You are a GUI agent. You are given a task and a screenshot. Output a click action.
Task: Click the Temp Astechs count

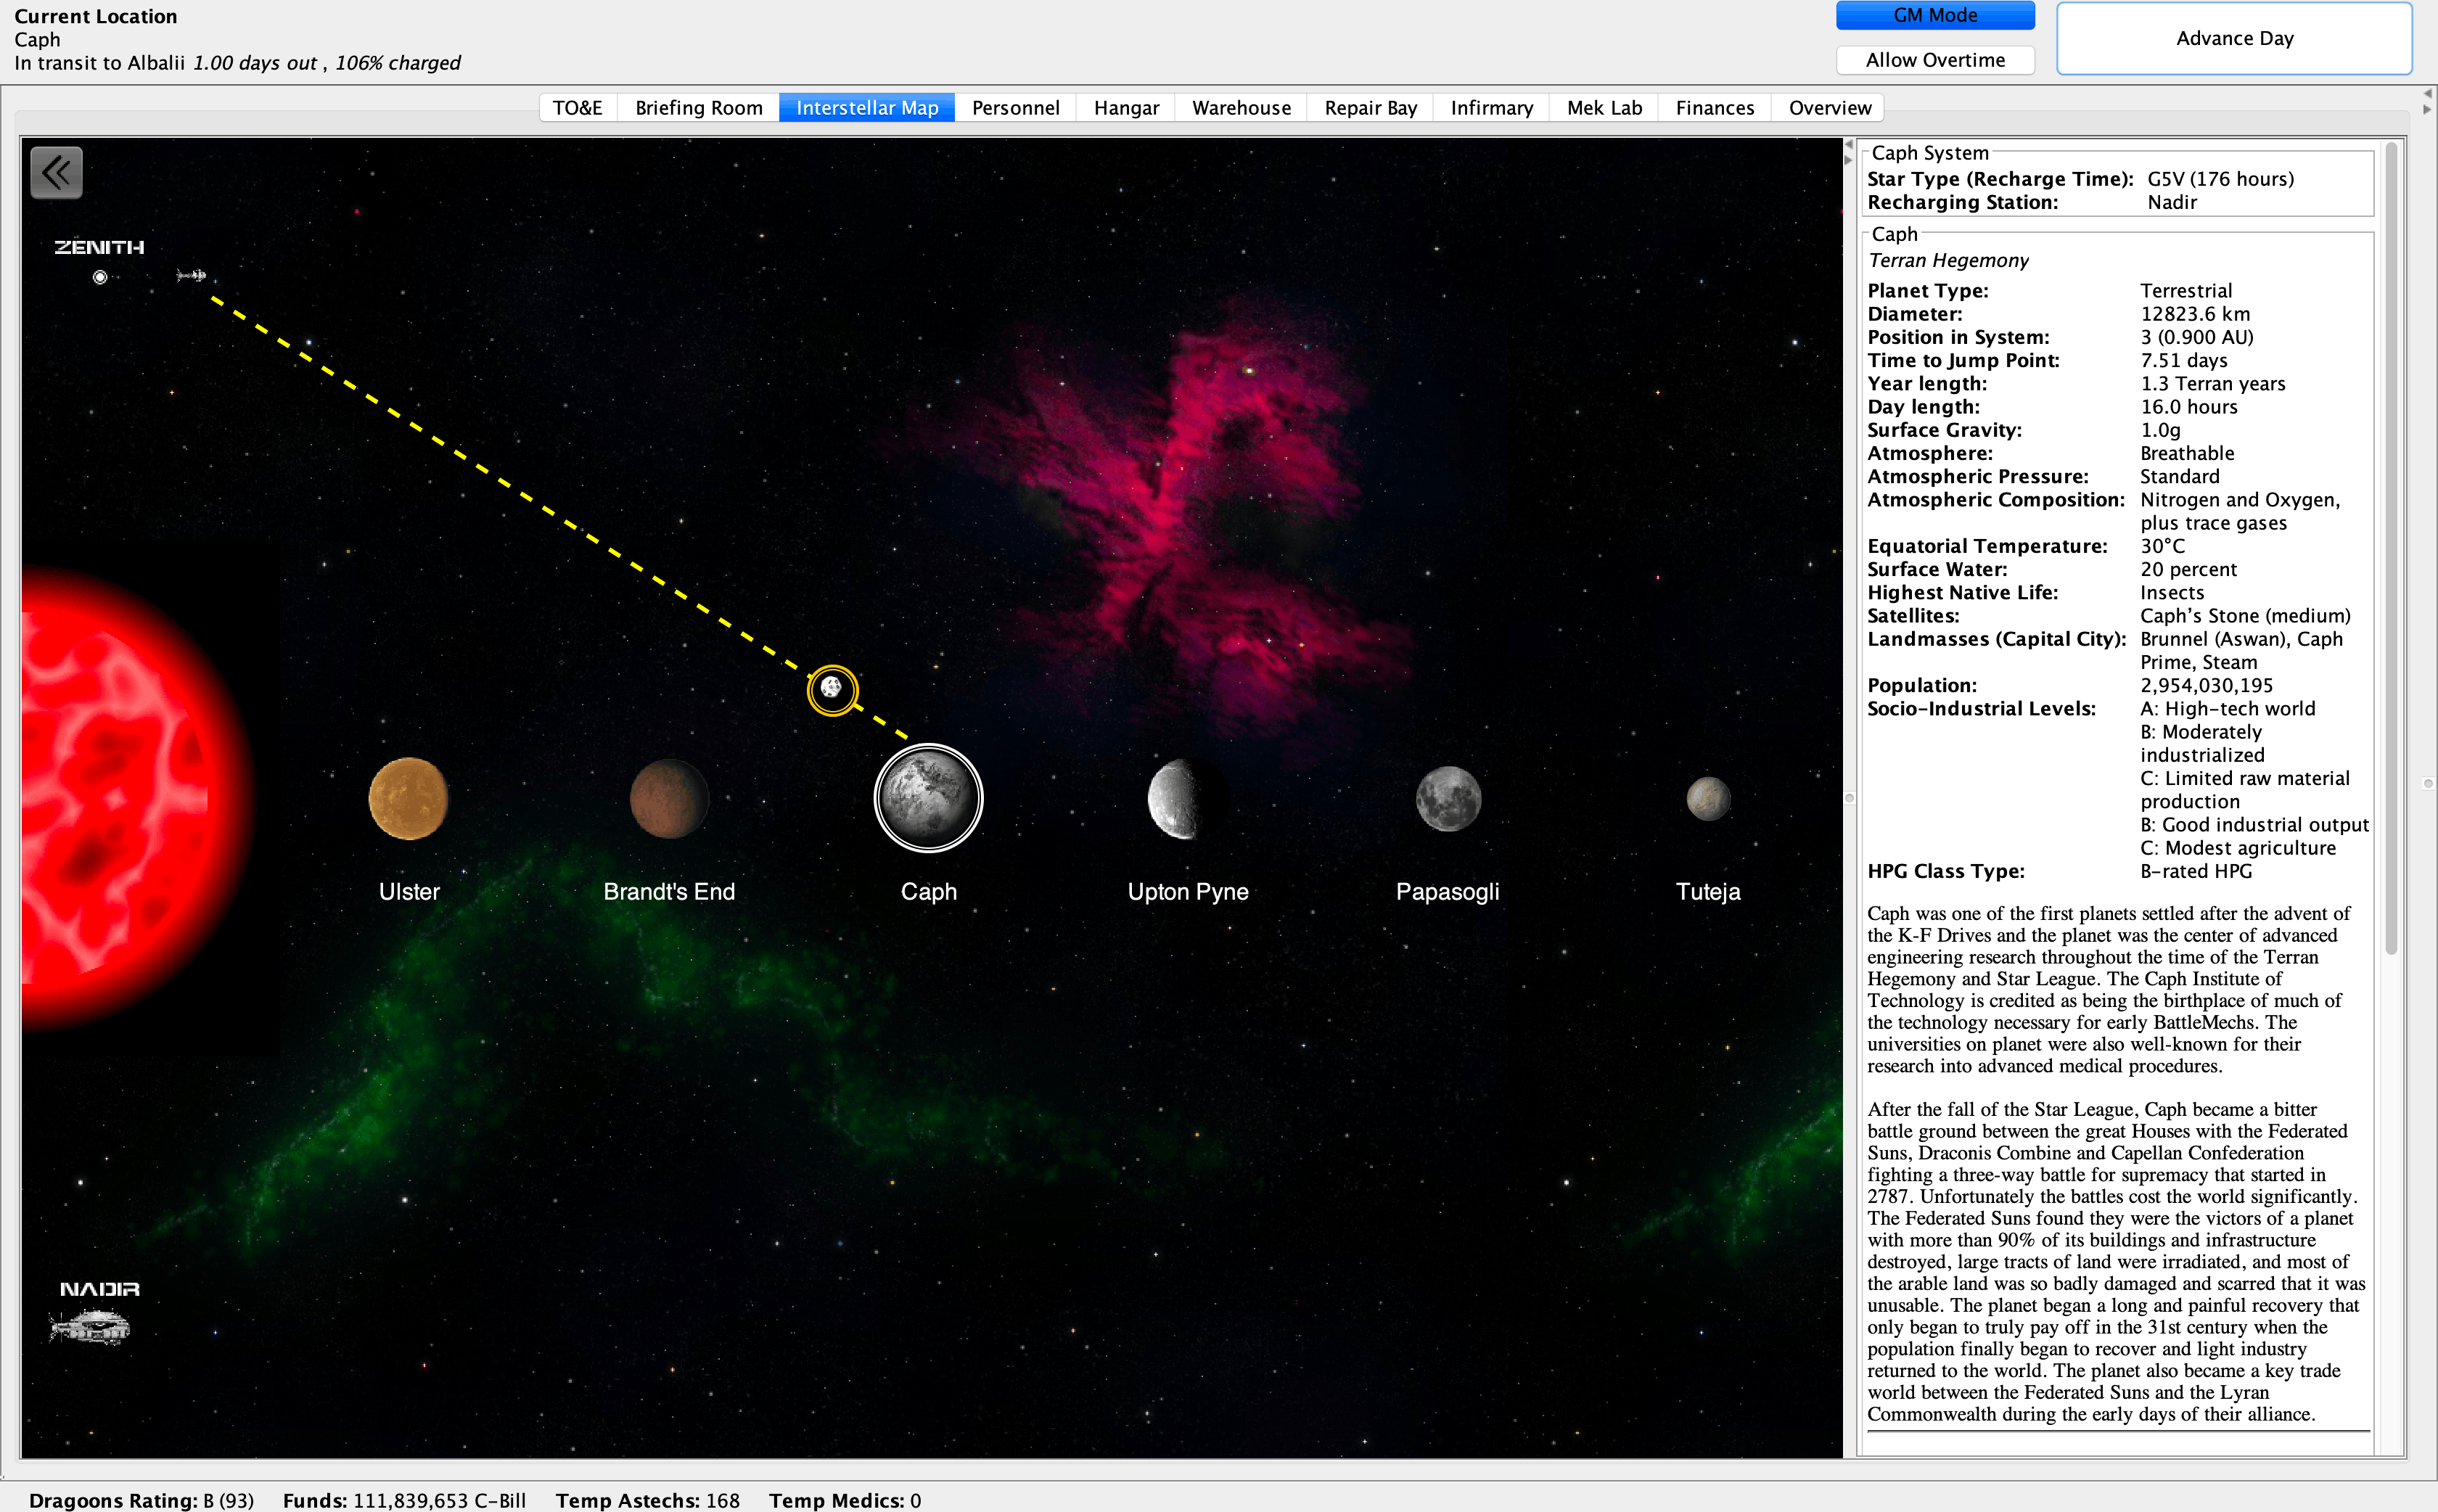(x=723, y=1500)
